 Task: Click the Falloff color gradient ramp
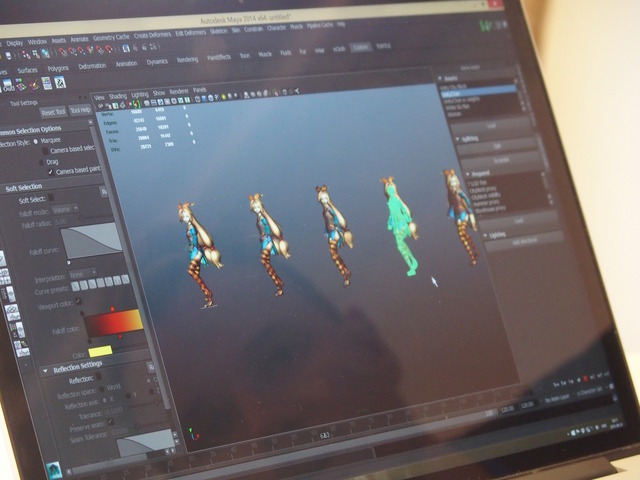(x=114, y=324)
